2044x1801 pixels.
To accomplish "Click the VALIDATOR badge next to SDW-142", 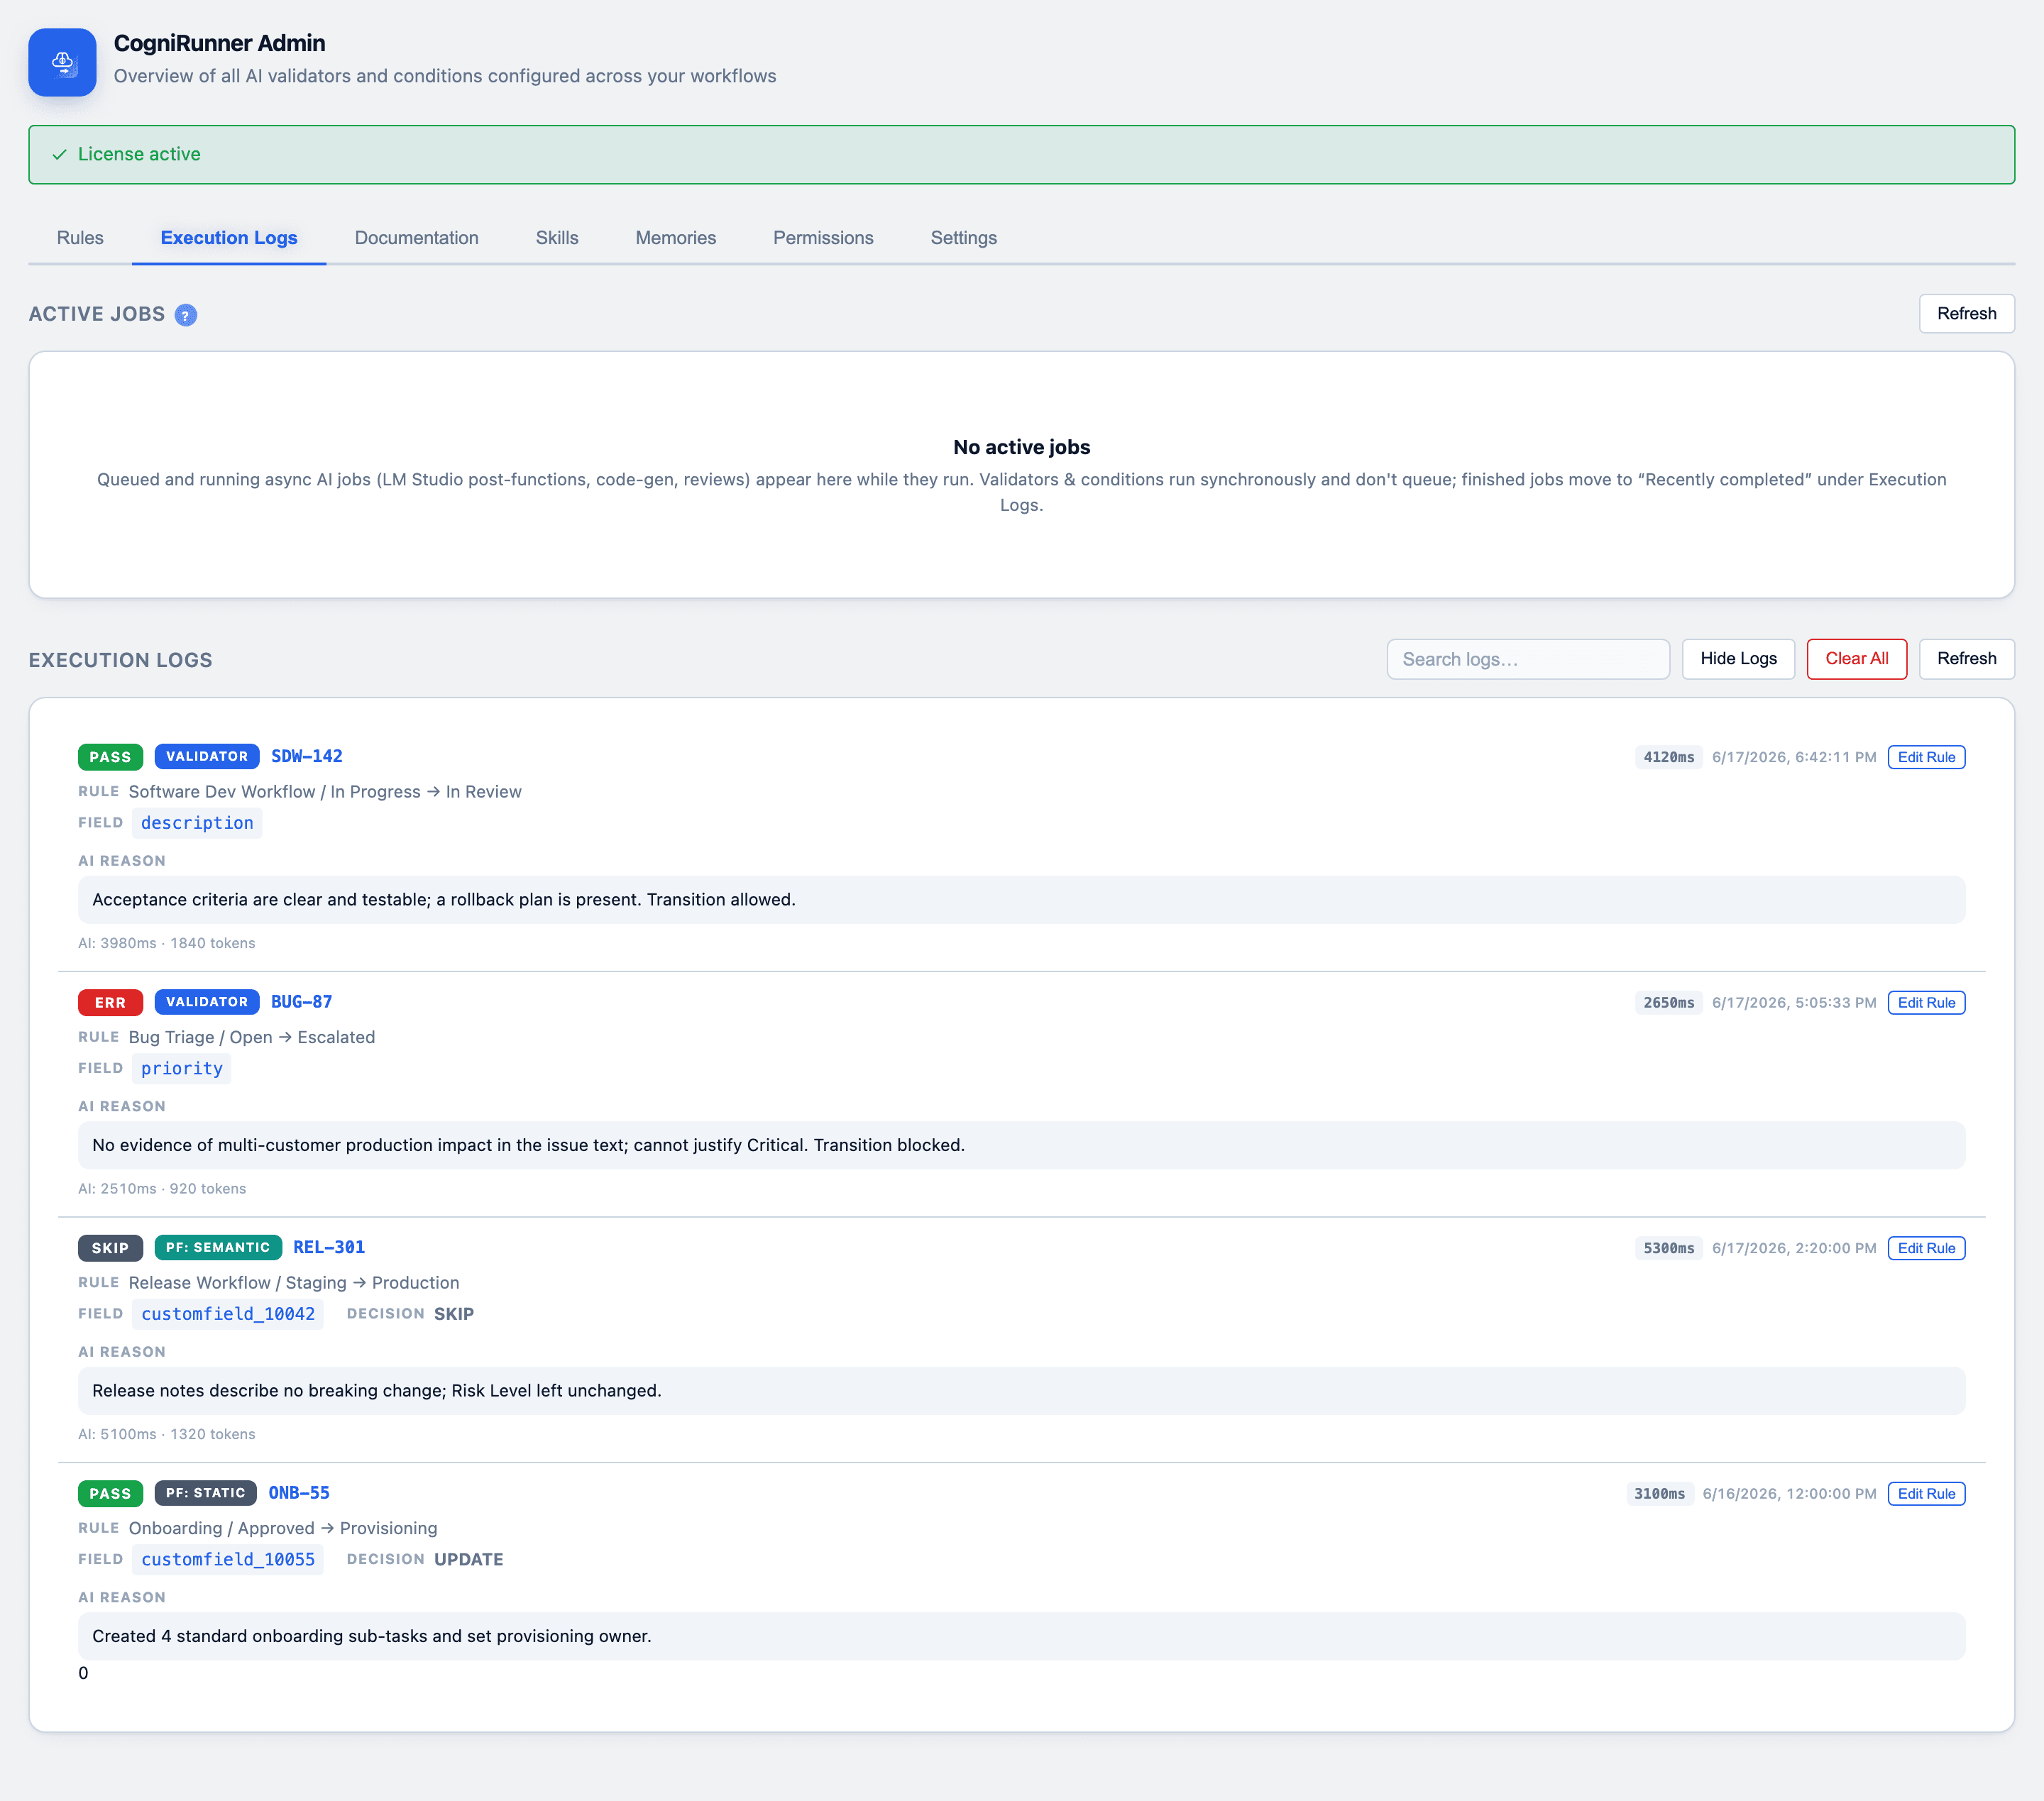I will [207, 757].
